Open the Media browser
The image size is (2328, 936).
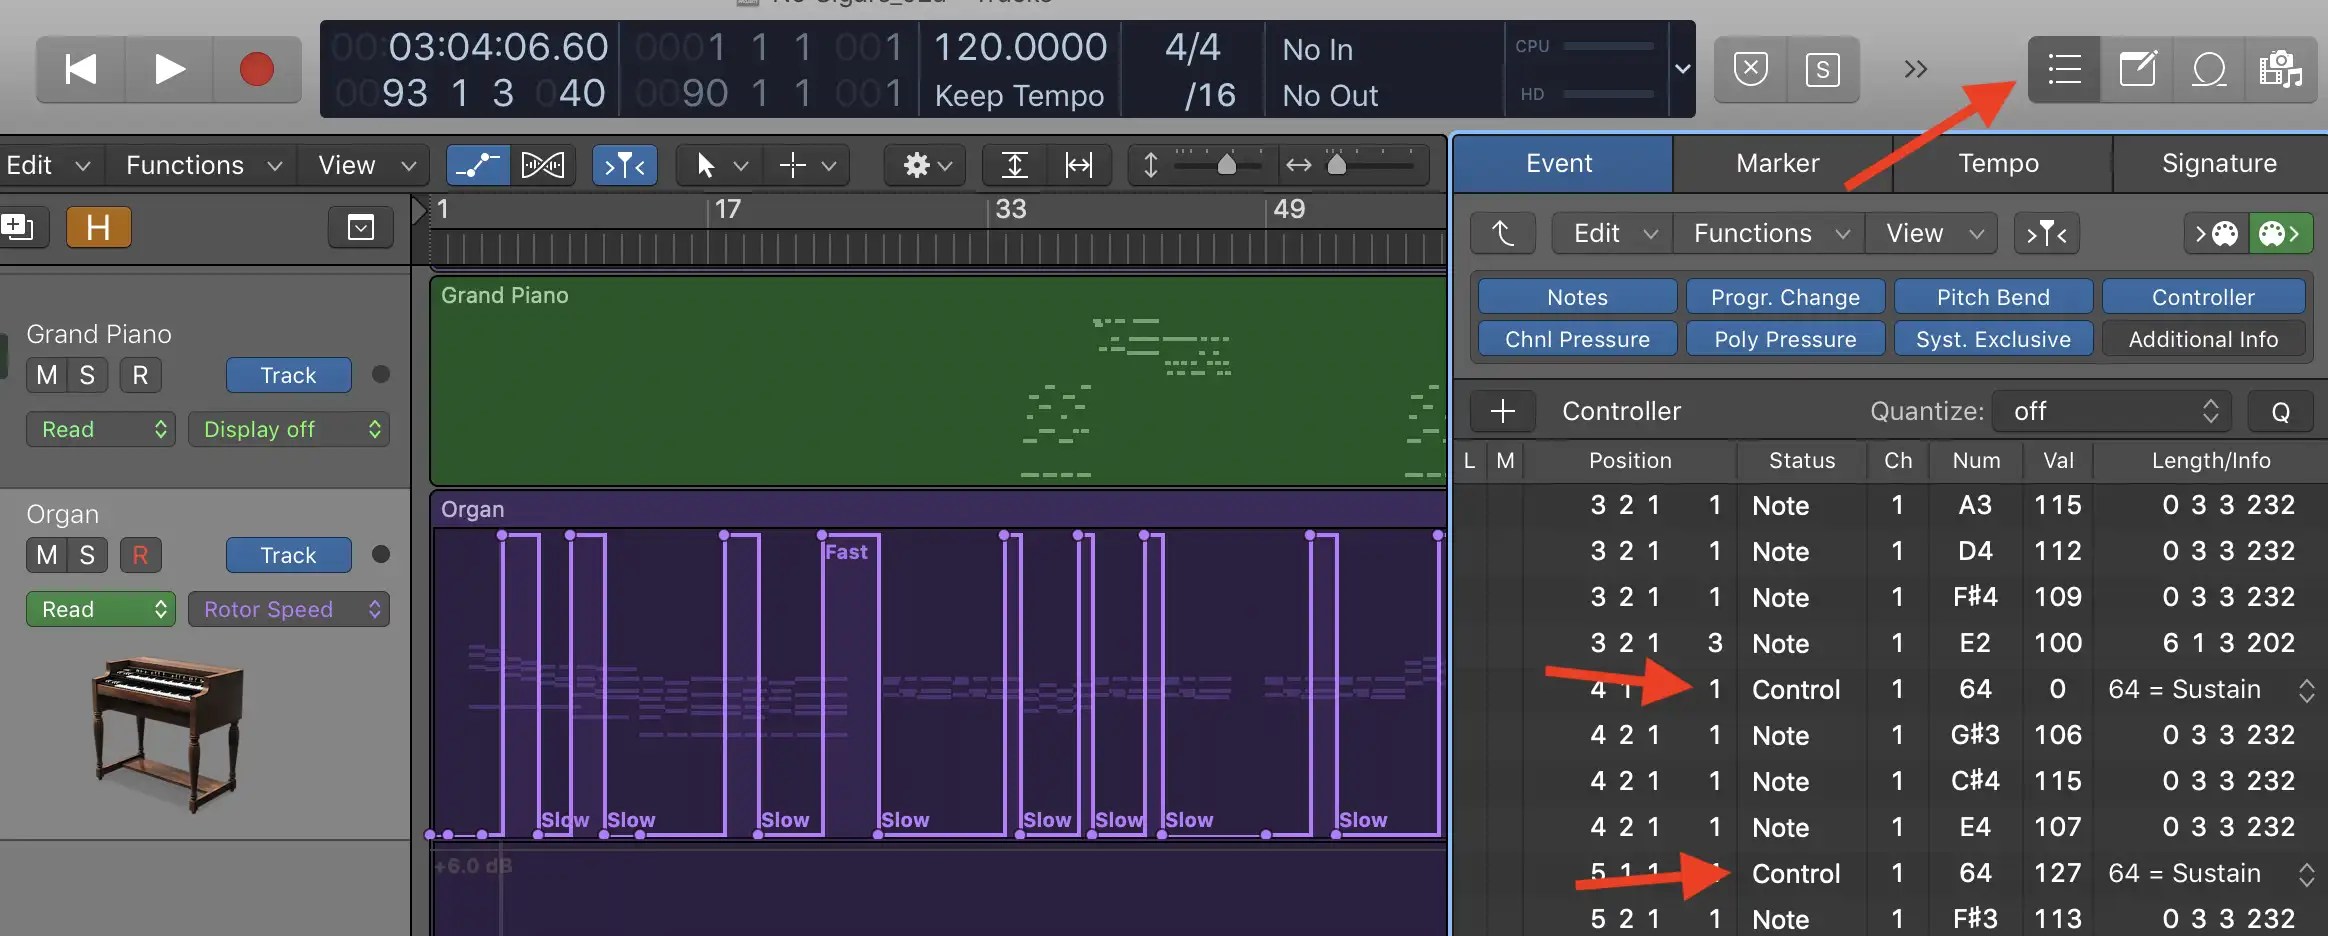click(2280, 69)
